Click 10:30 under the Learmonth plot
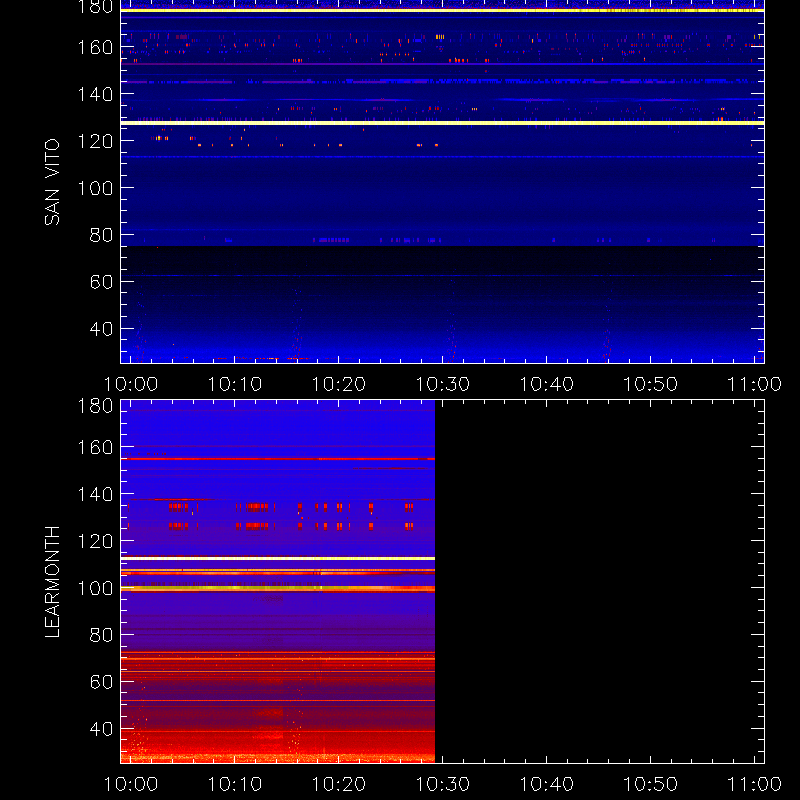Viewport: 800px width, 800px height. pos(443,784)
